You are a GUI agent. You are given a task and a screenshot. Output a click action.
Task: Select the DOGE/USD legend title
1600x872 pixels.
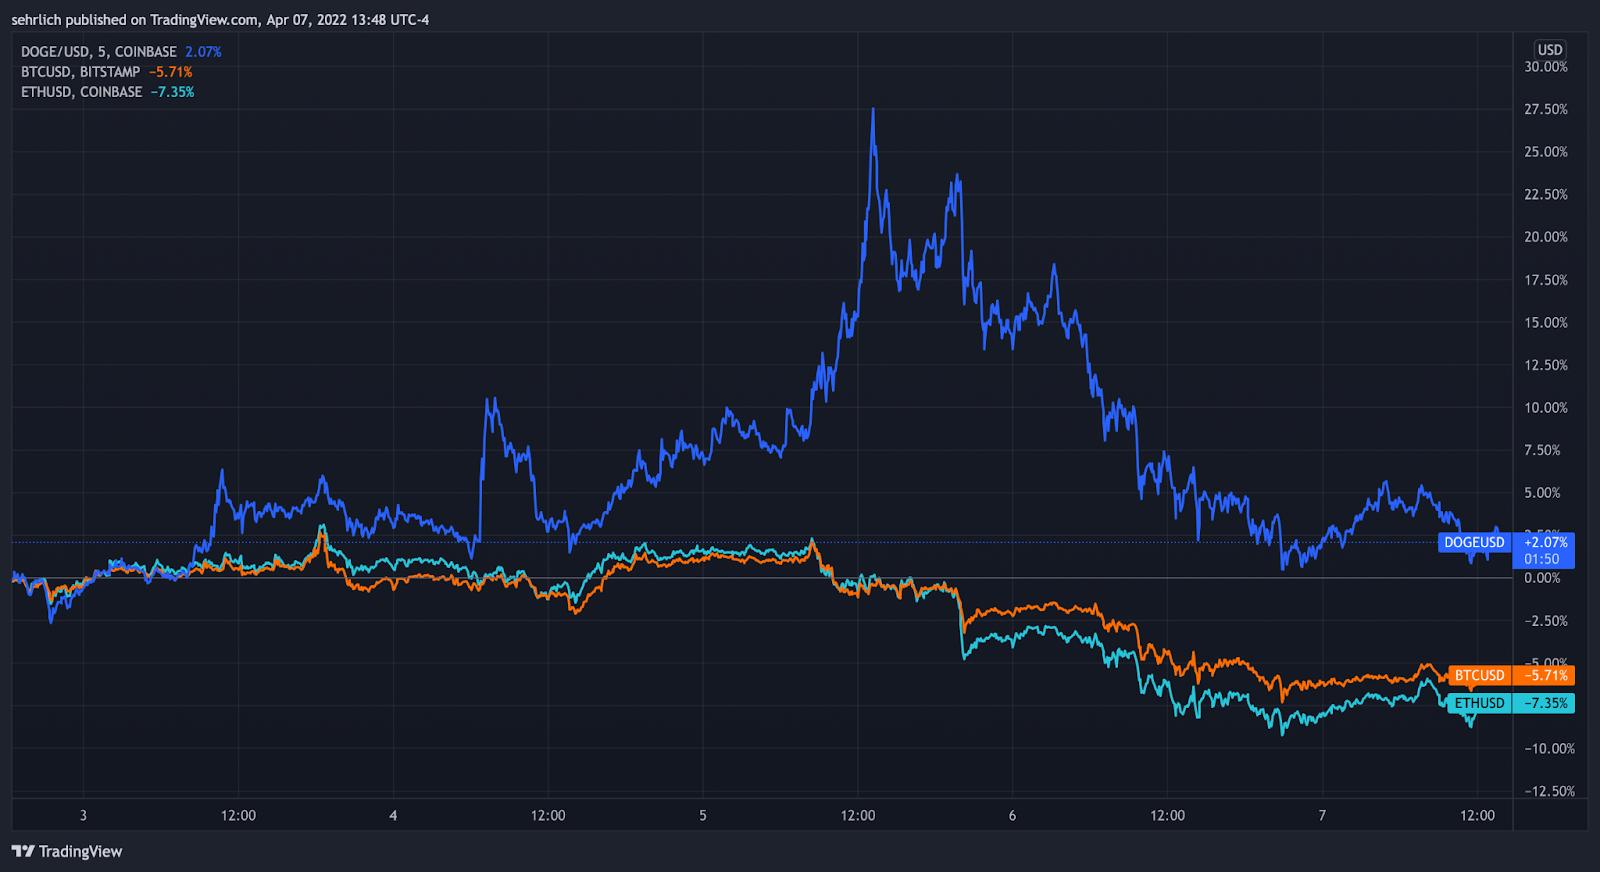tap(99, 51)
